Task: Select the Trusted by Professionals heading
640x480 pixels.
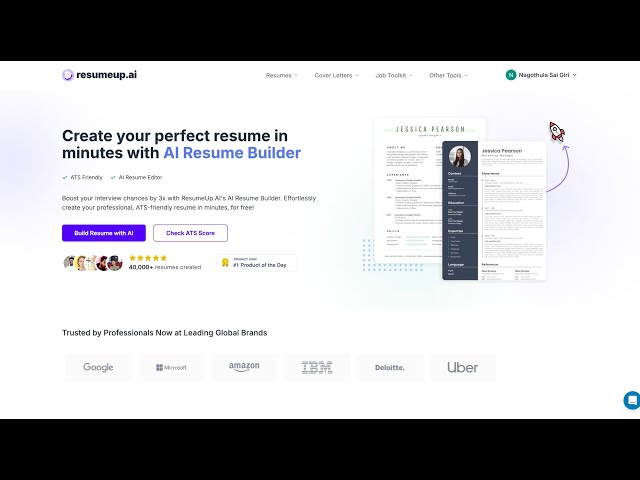Action: click(x=164, y=333)
